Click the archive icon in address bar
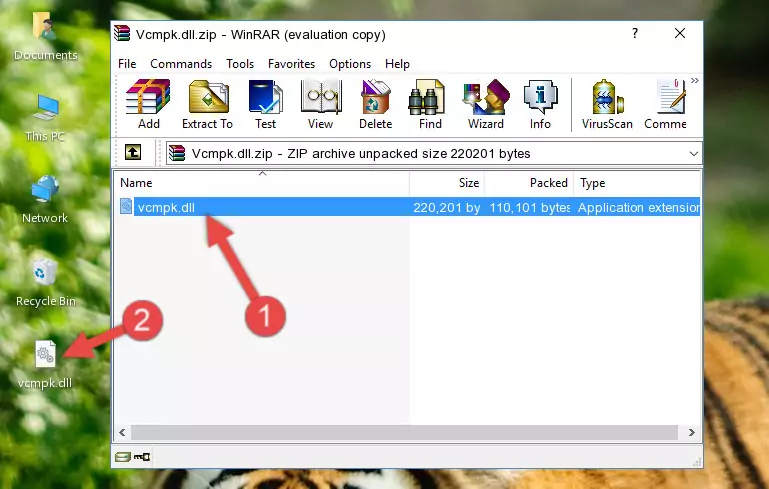The height and width of the screenshot is (489, 769). tap(177, 153)
